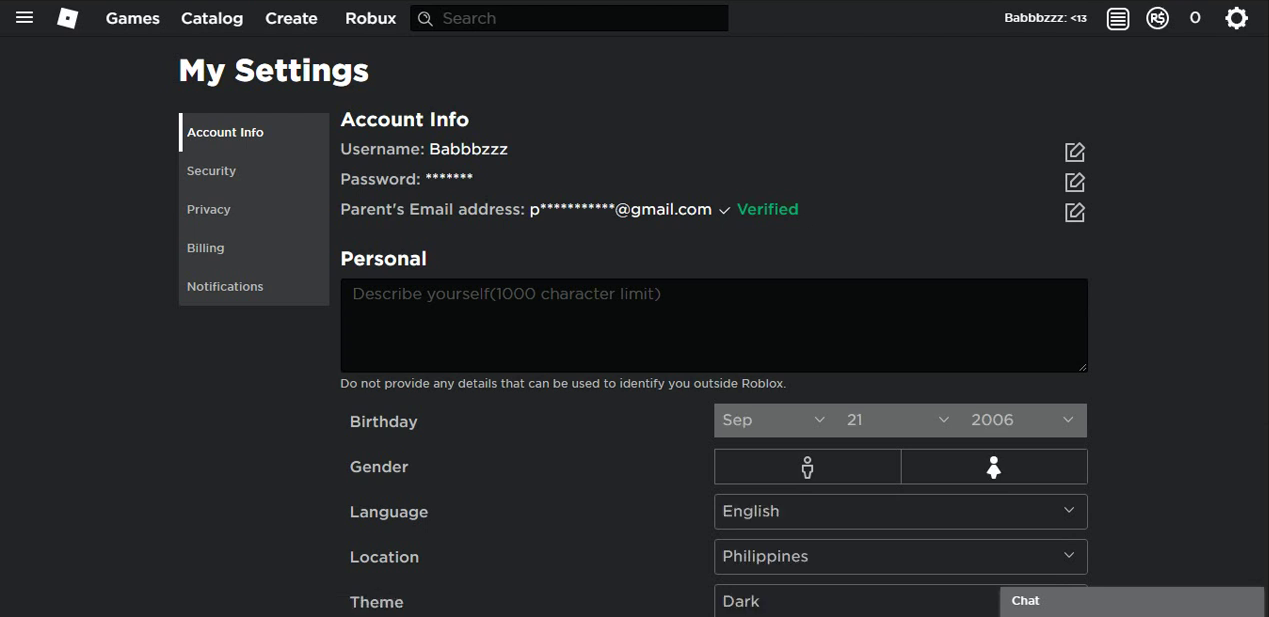Click the Describe yourself text box

coord(713,326)
